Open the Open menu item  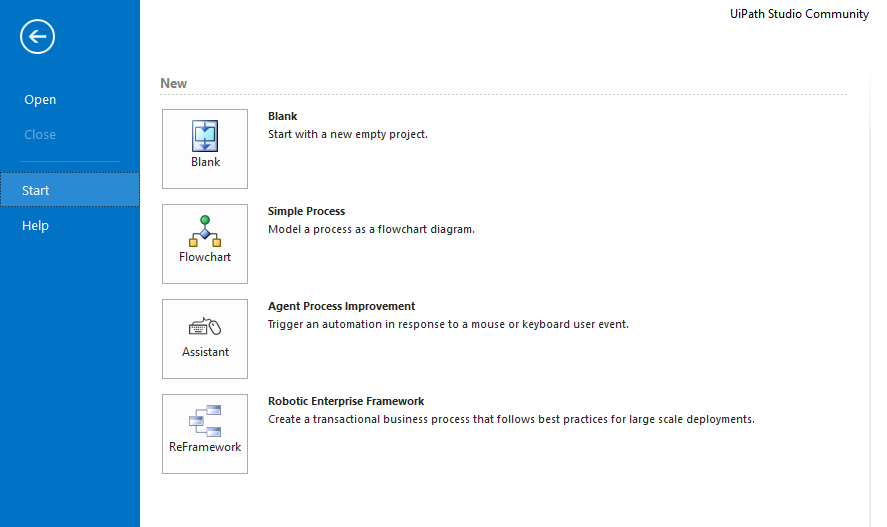click(x=40, y=100)
